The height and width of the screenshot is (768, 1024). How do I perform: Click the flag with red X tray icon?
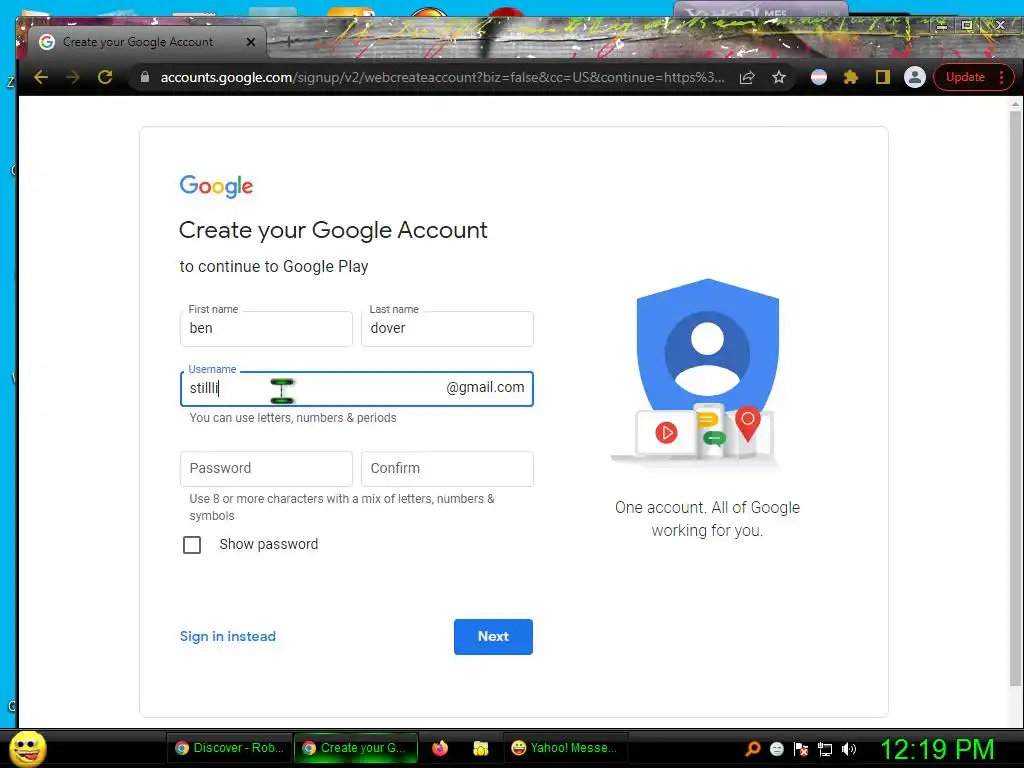pos(801,749)
